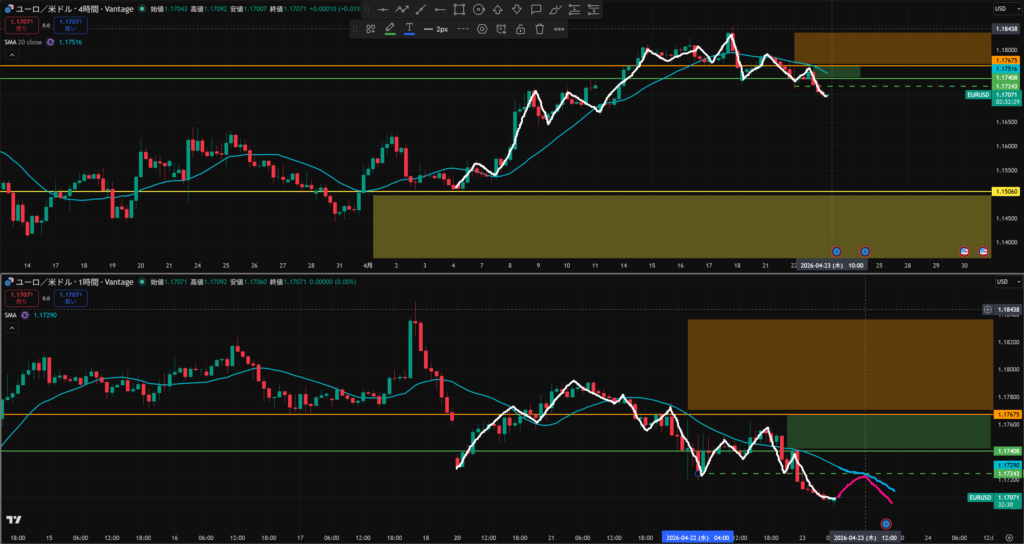
Task: Click the green pencil line color swatch
Action: click(x=390, y=29)
